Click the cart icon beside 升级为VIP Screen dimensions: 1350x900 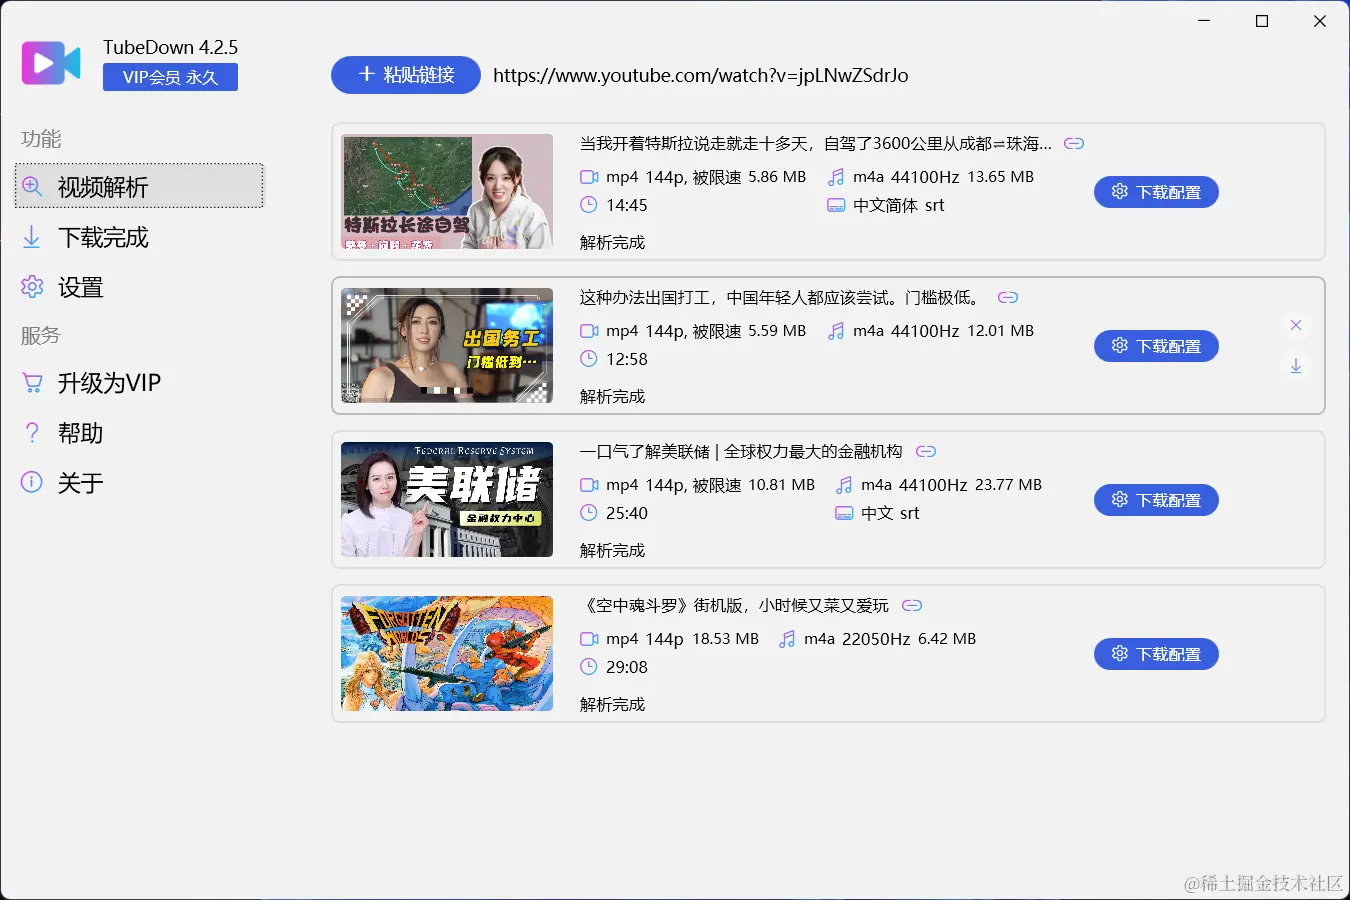(x=32, y=383)
